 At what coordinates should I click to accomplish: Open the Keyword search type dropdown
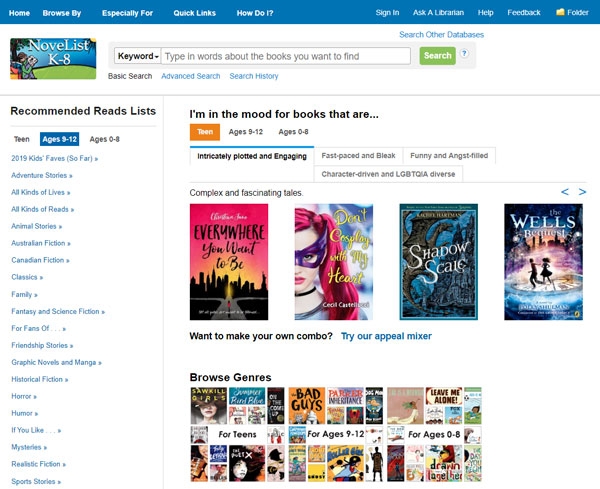138,56
